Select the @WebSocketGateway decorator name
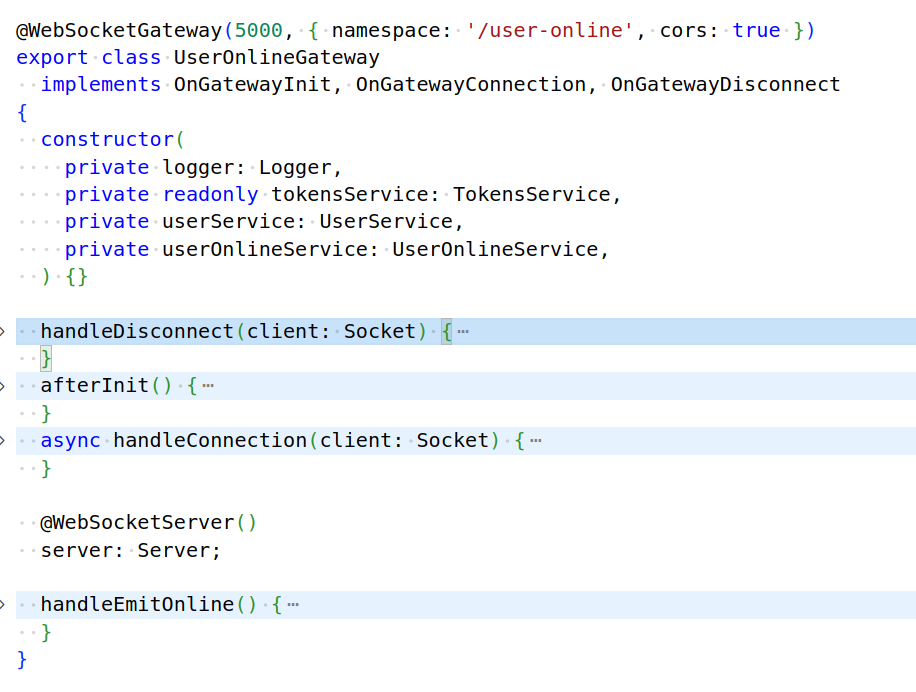The height and width of the screenshot is (692, 916). tap(110, 30)
